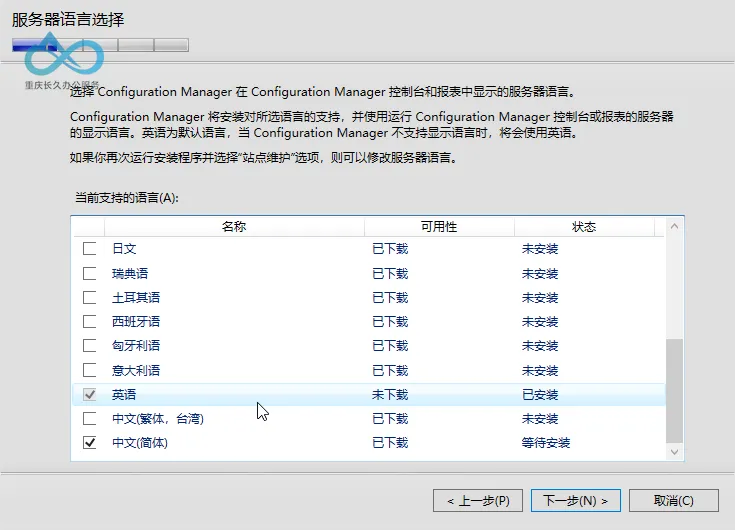Toggle the 英语 language checkbox
The width and height of the screenshot is (735, 530).
(x=90, y=395)
